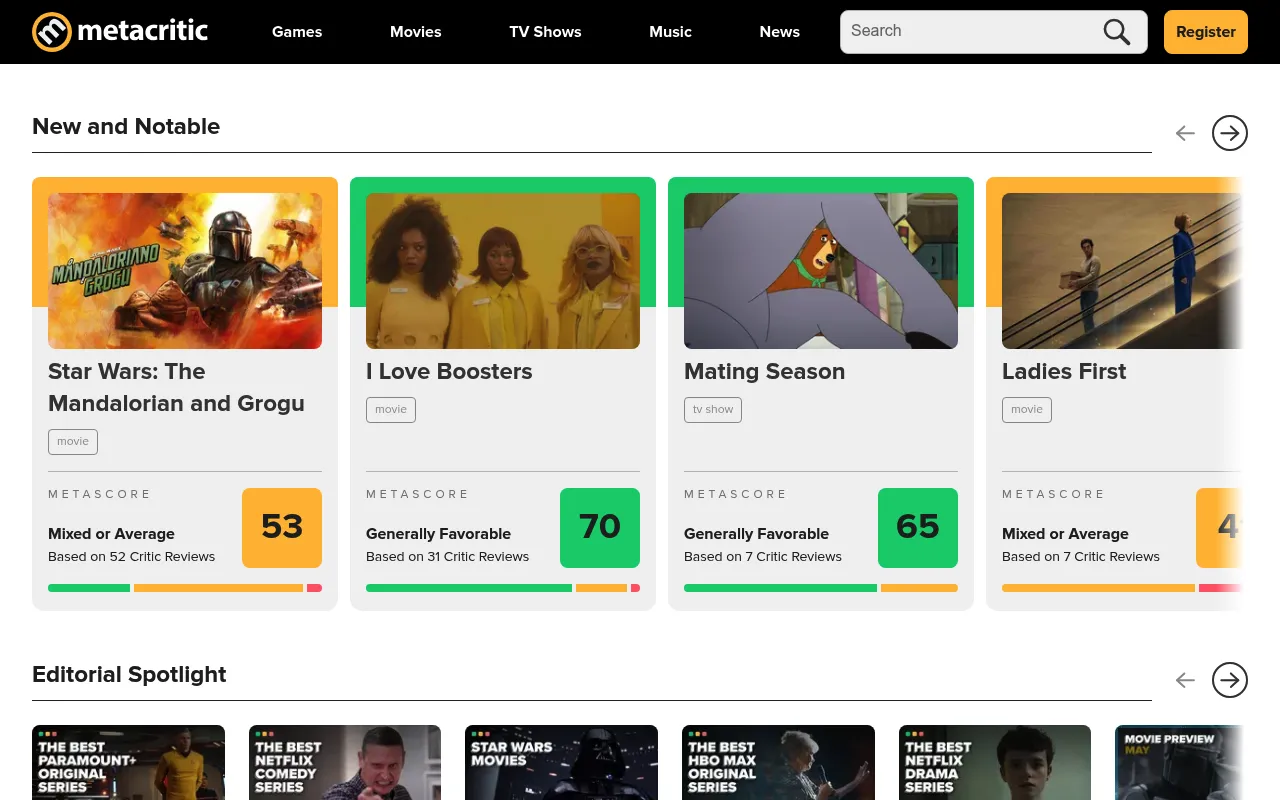1280x800 pixels.
Task: Click the search magnifier icon
Action: (1117, 32)
